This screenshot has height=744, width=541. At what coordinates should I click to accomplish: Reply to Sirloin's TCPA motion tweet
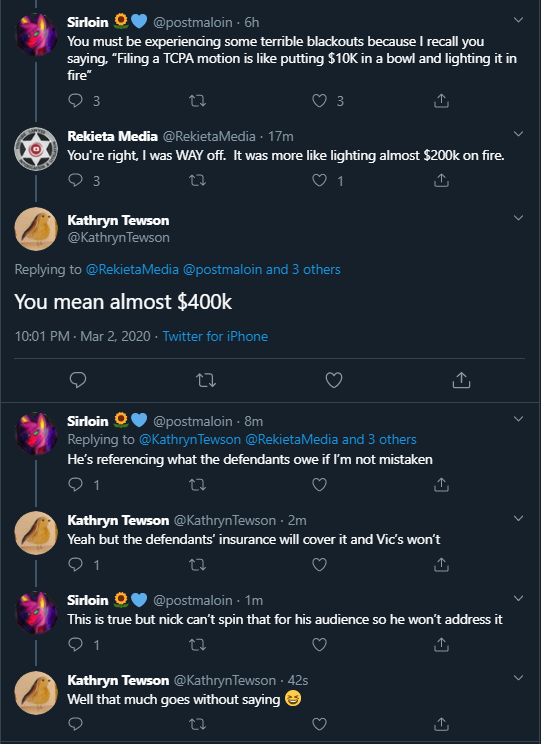point(76,101)
